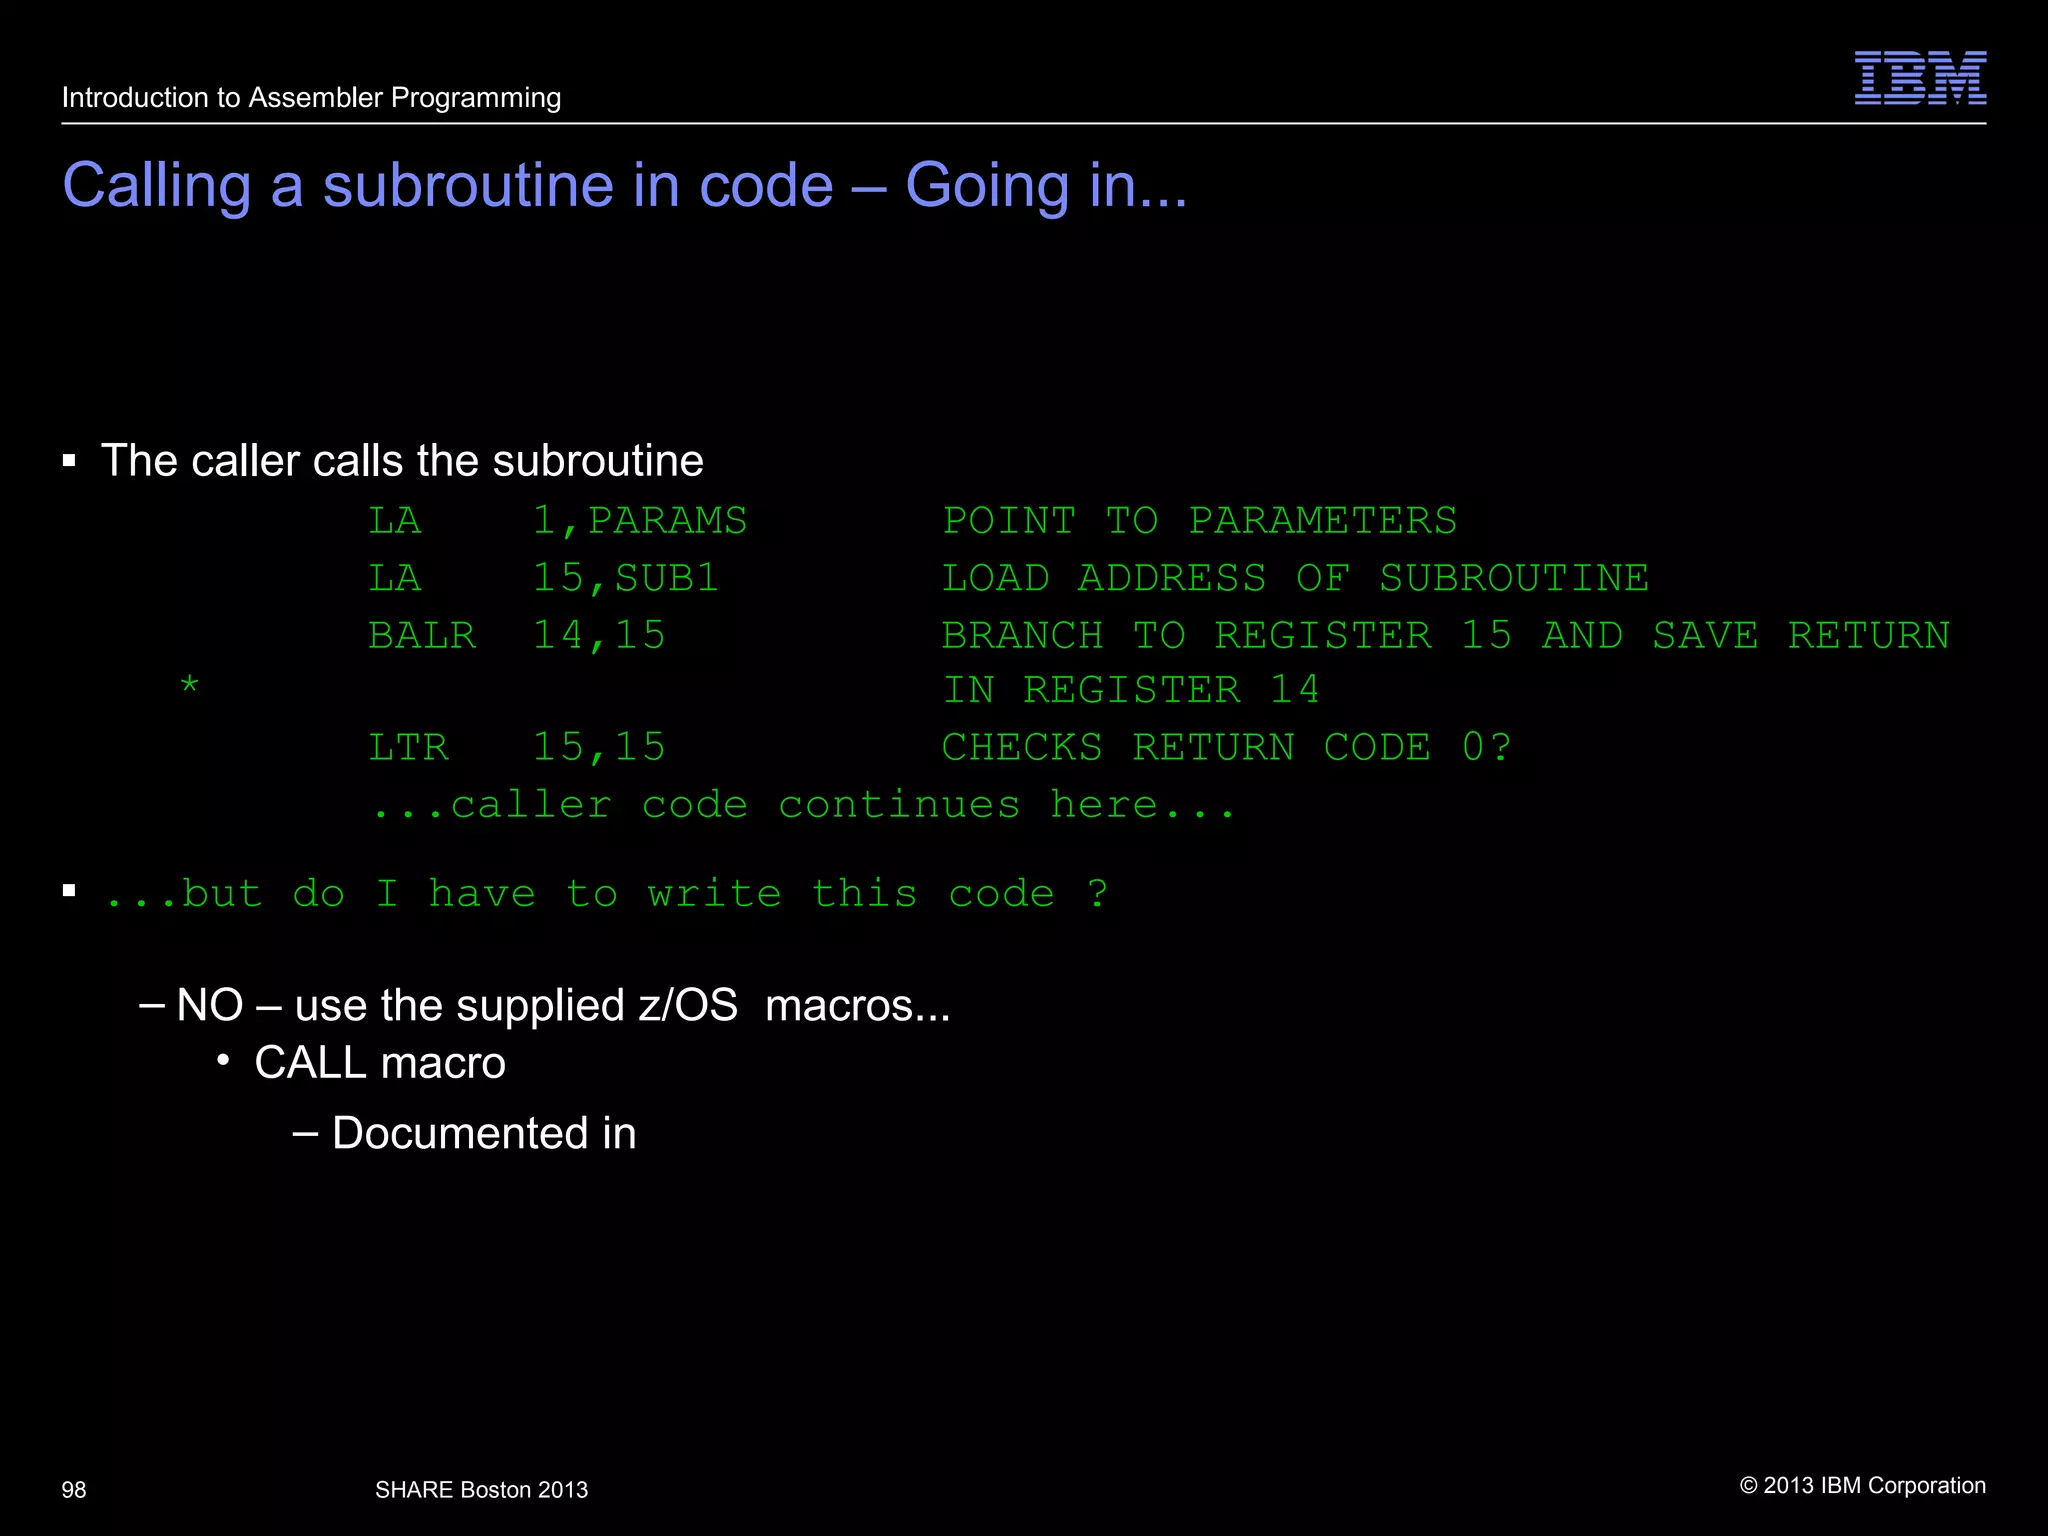Select header 'Introduction to Assembler Programming'
Screen dimensions: 2048x1536
pos(311,98)
